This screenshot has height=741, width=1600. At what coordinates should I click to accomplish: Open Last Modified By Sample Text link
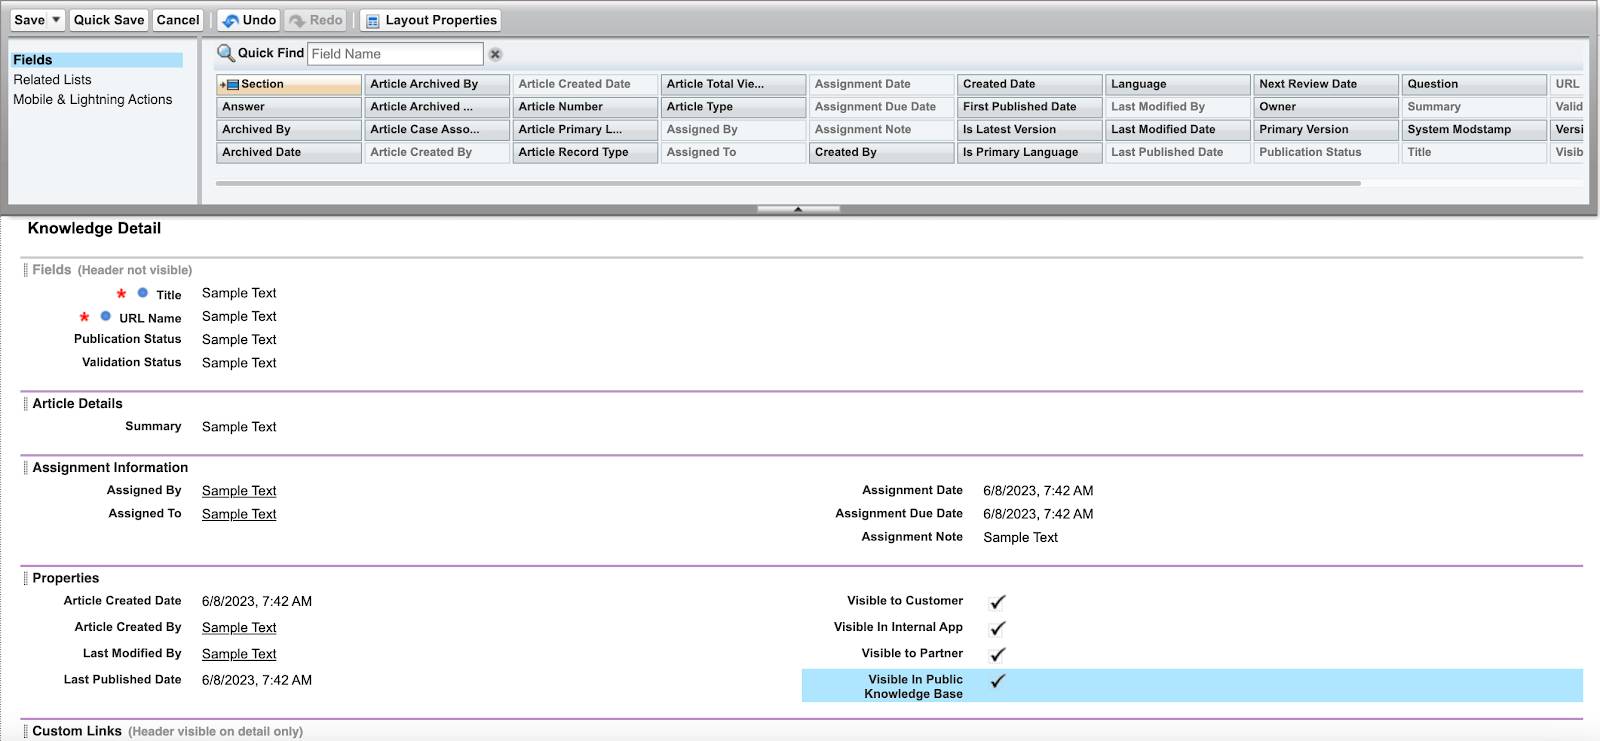(x=239, y=654)
